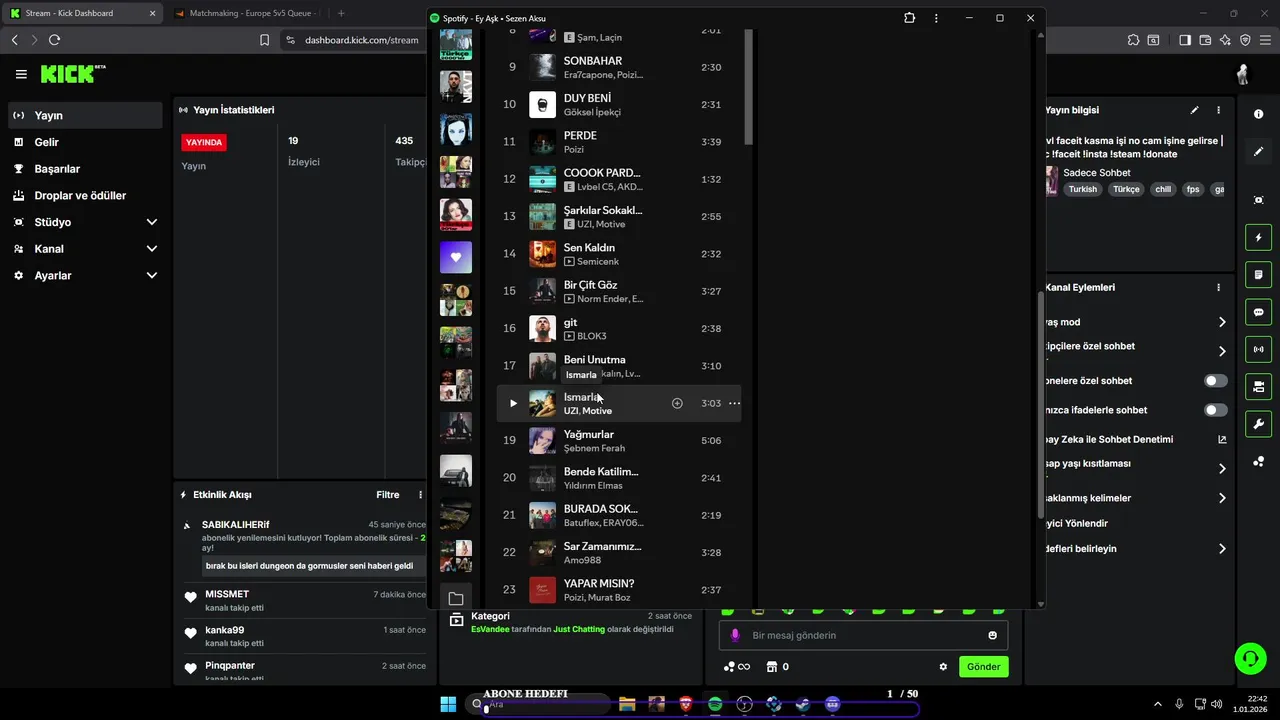This screenshot has height=720, width=1280.
Task: Open Droplar ve ödüller in sidebar
Action: [x=85, y=196]
